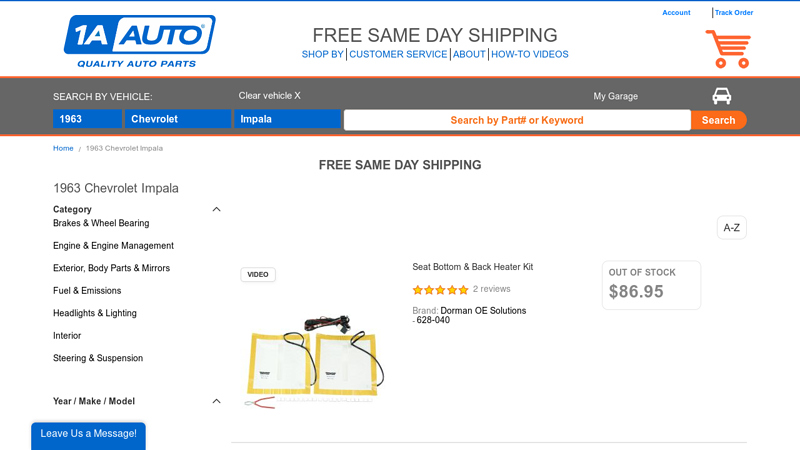Focus the part number or keyword search field
The width and height of the screenshot is (800, 450).
click(516, 120)
